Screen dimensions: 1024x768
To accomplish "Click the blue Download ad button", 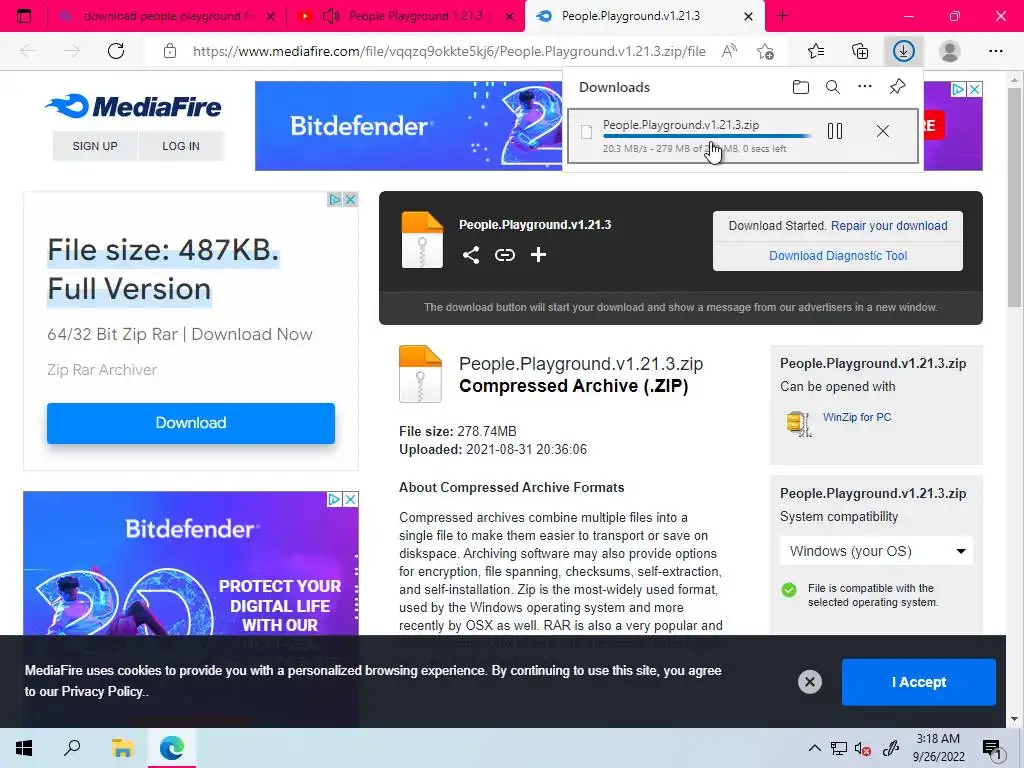I will [x=191, y=423].
